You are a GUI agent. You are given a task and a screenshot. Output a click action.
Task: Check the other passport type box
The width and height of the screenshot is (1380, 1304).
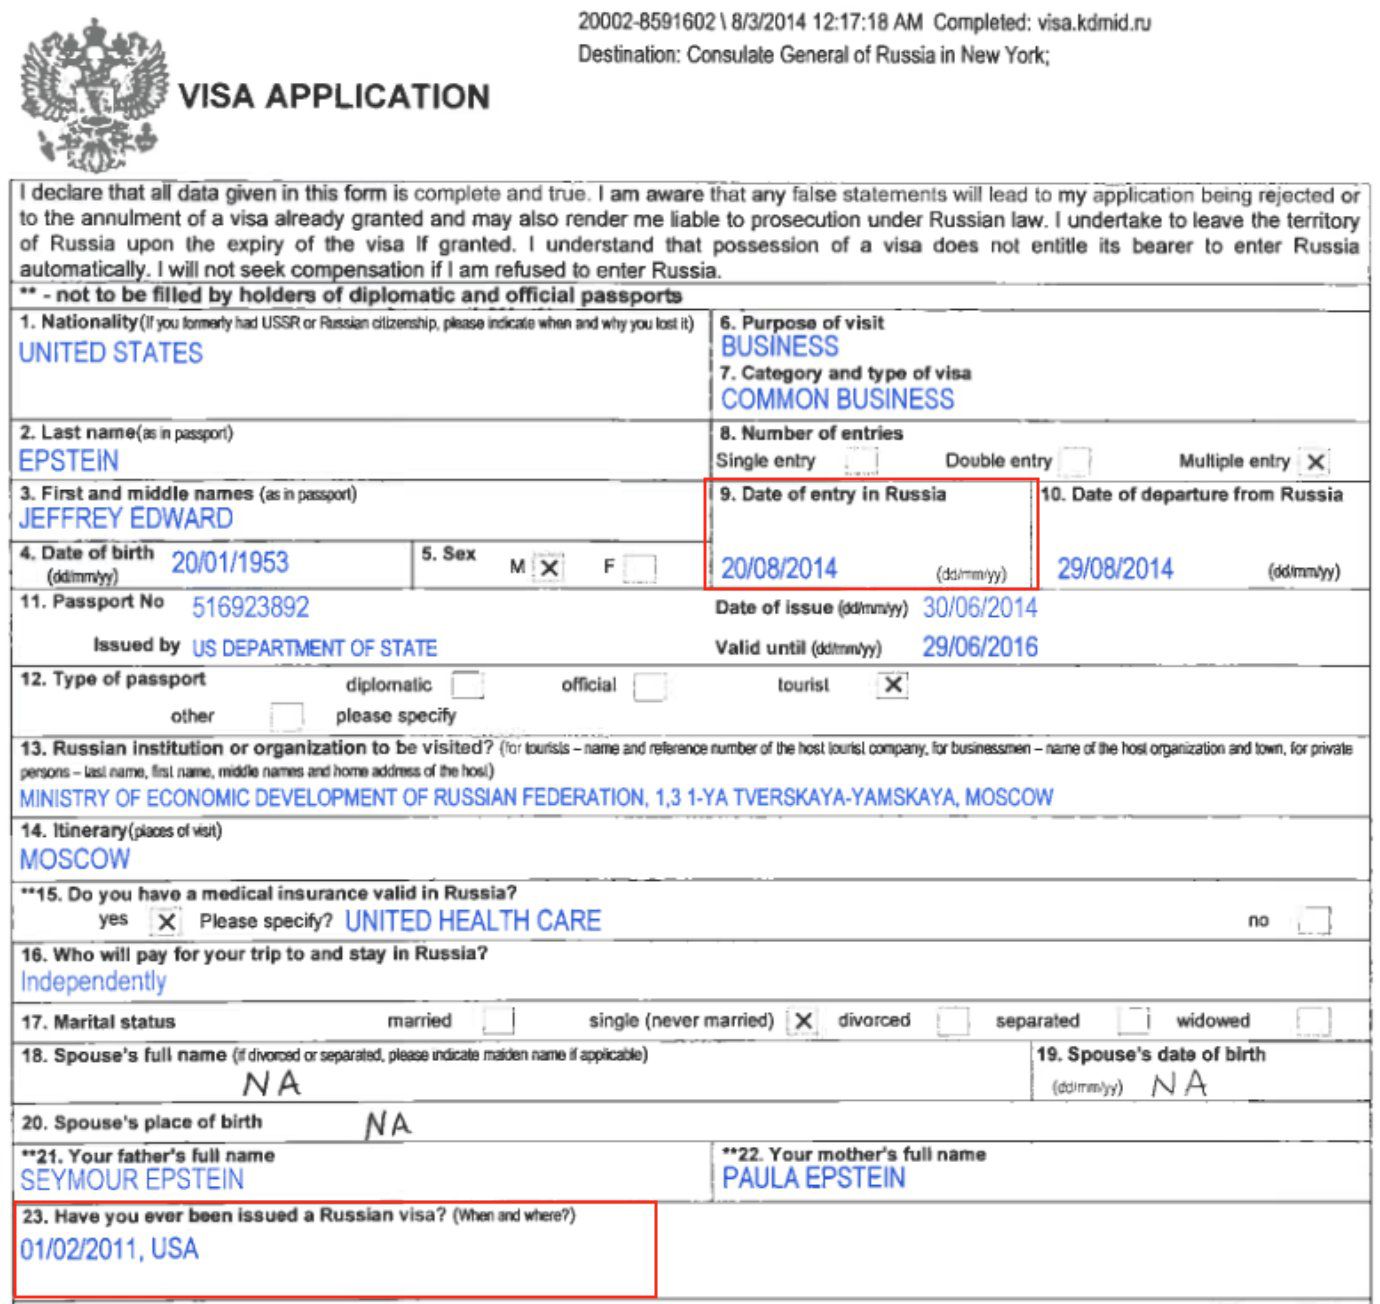(286, 716)
